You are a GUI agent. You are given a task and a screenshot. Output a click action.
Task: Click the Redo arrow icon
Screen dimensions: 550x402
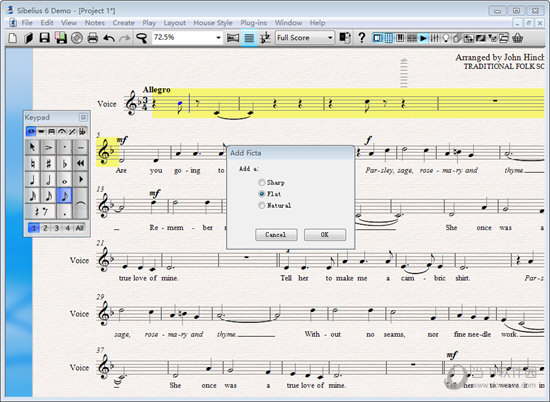(125, 38)
